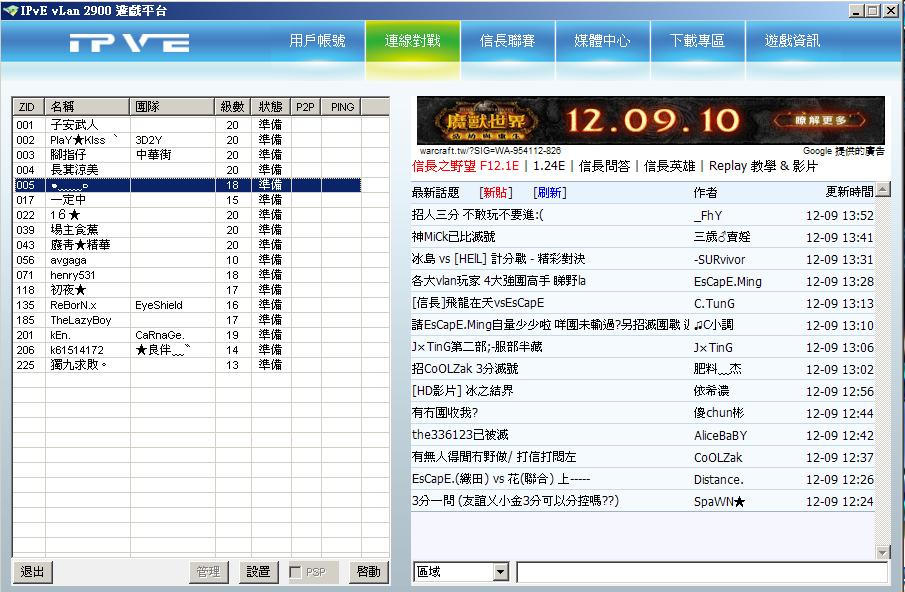Screen dimensions: 905x592
Task: Click the 瞭解更多 button in banner
Action: pos(820,120)
